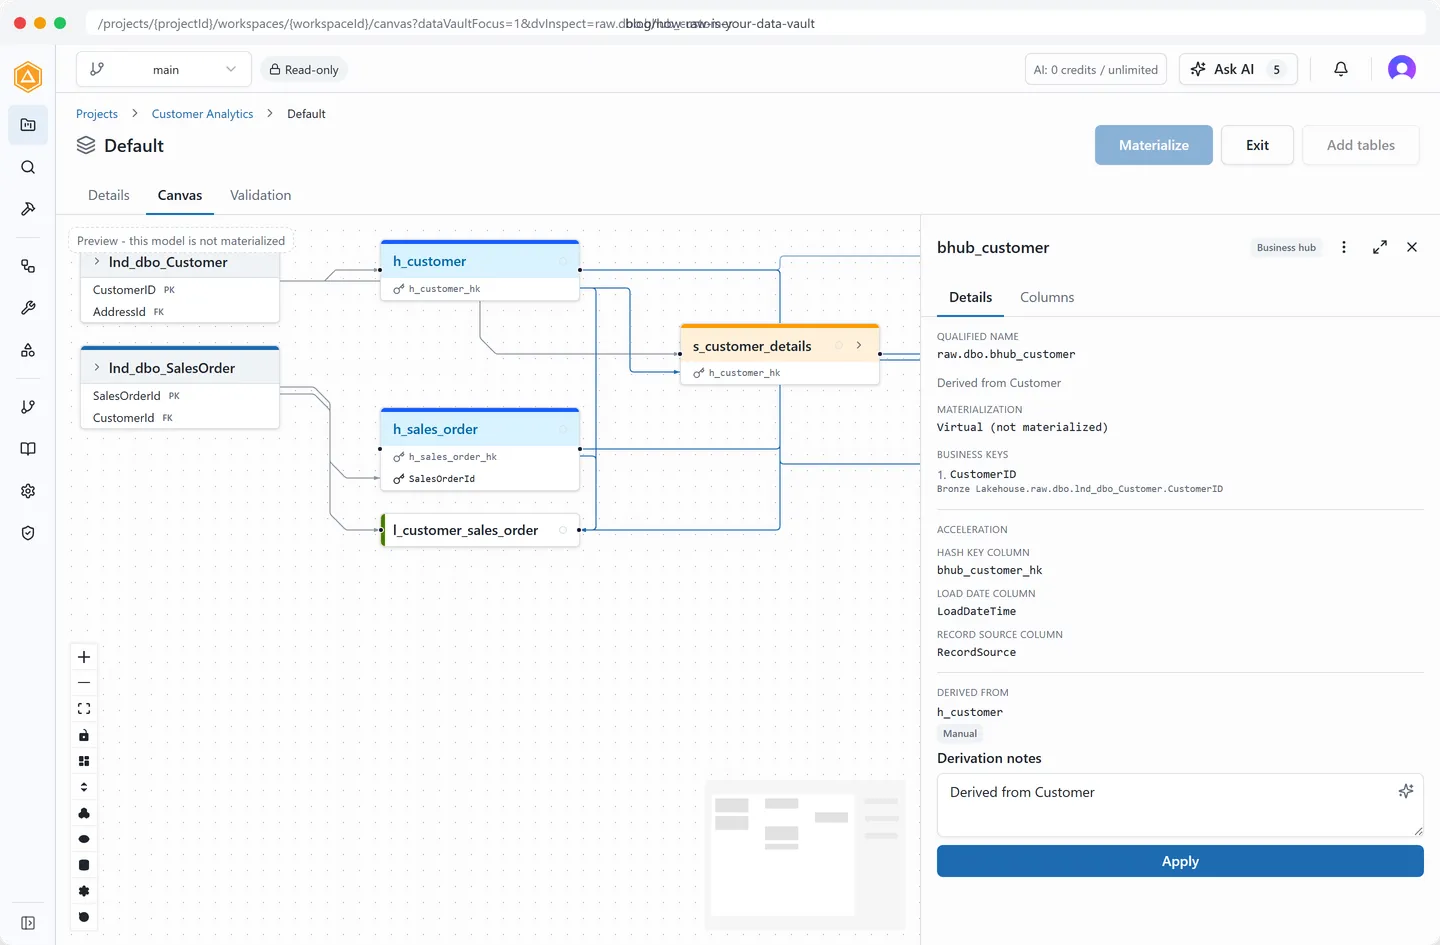
Task: Click the flower shape canvas control
Action: (84, 891)
